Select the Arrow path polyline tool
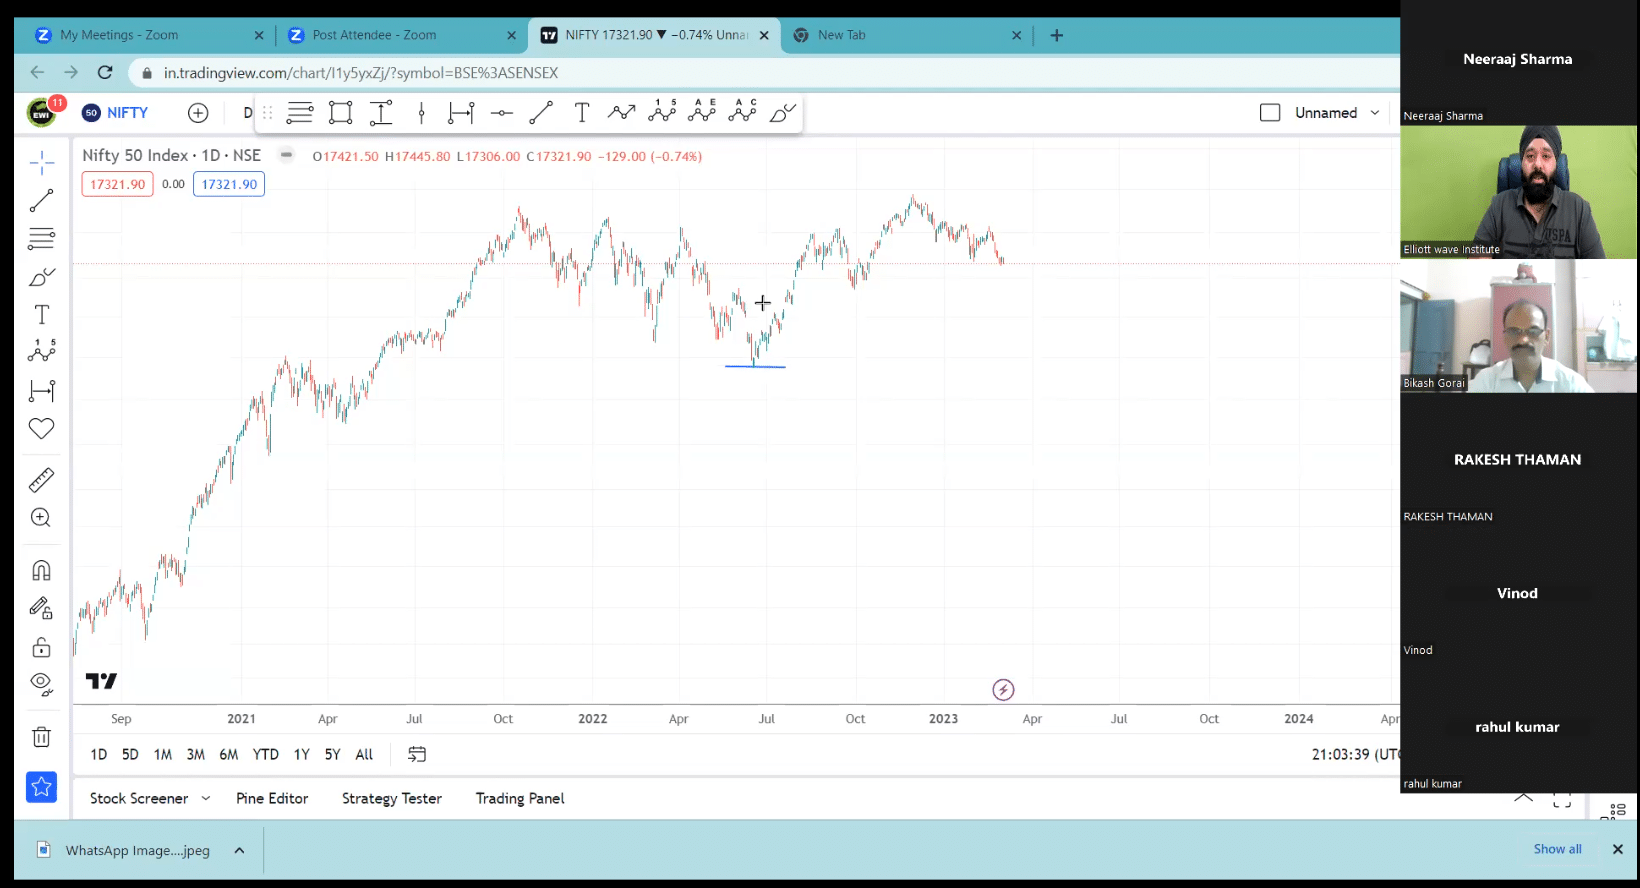1640x888 pixels. pos(621,113)
